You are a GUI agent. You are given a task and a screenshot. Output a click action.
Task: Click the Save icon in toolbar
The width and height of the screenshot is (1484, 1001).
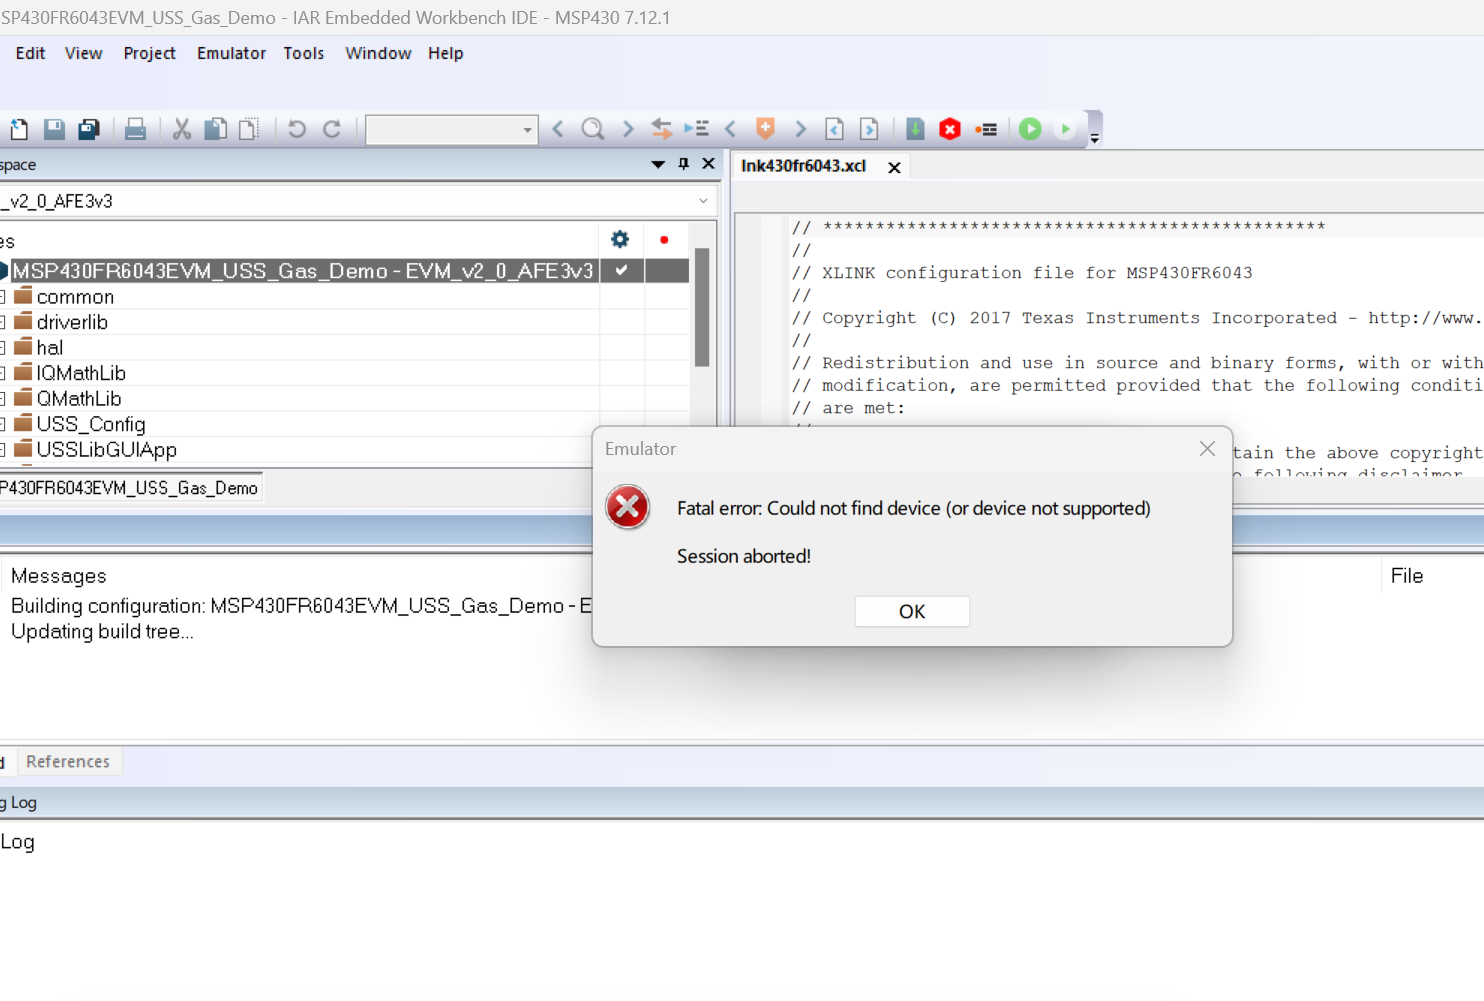(54, 129)
